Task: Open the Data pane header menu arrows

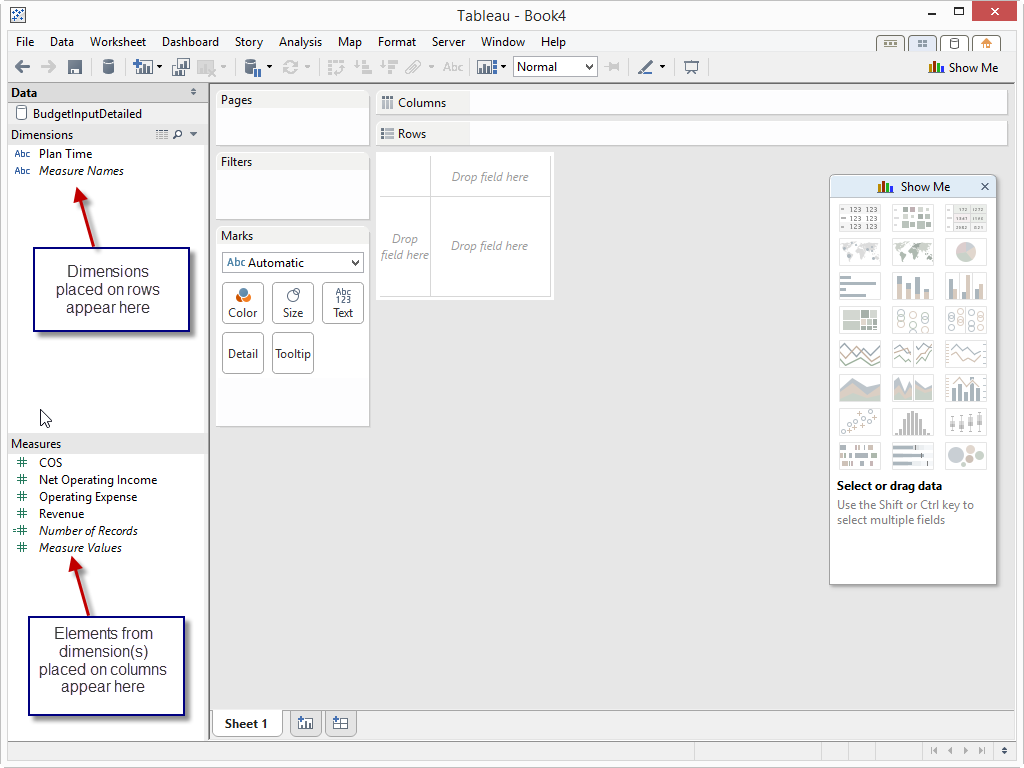Action: click(193, 92)
